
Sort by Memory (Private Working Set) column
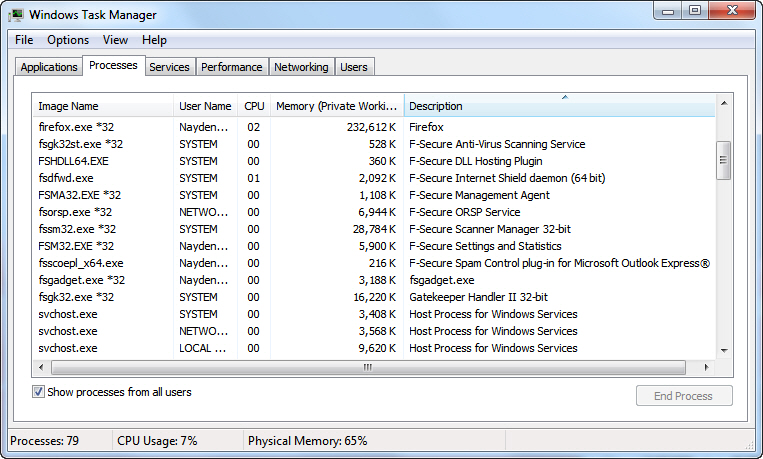[336, 106]
